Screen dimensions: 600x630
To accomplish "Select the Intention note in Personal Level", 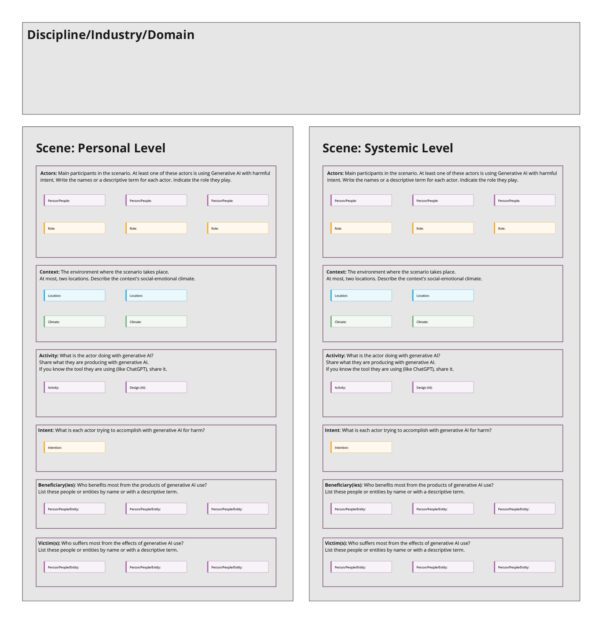I will click(74, 447).
